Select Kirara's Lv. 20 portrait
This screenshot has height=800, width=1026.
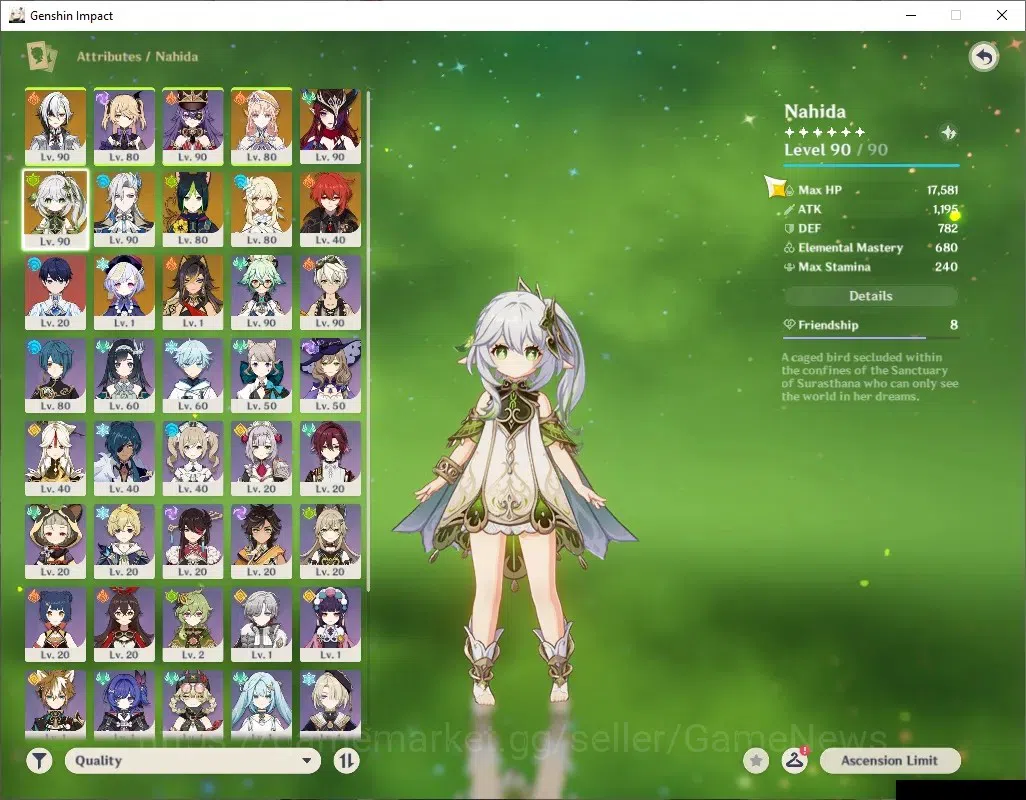point(330,541)
